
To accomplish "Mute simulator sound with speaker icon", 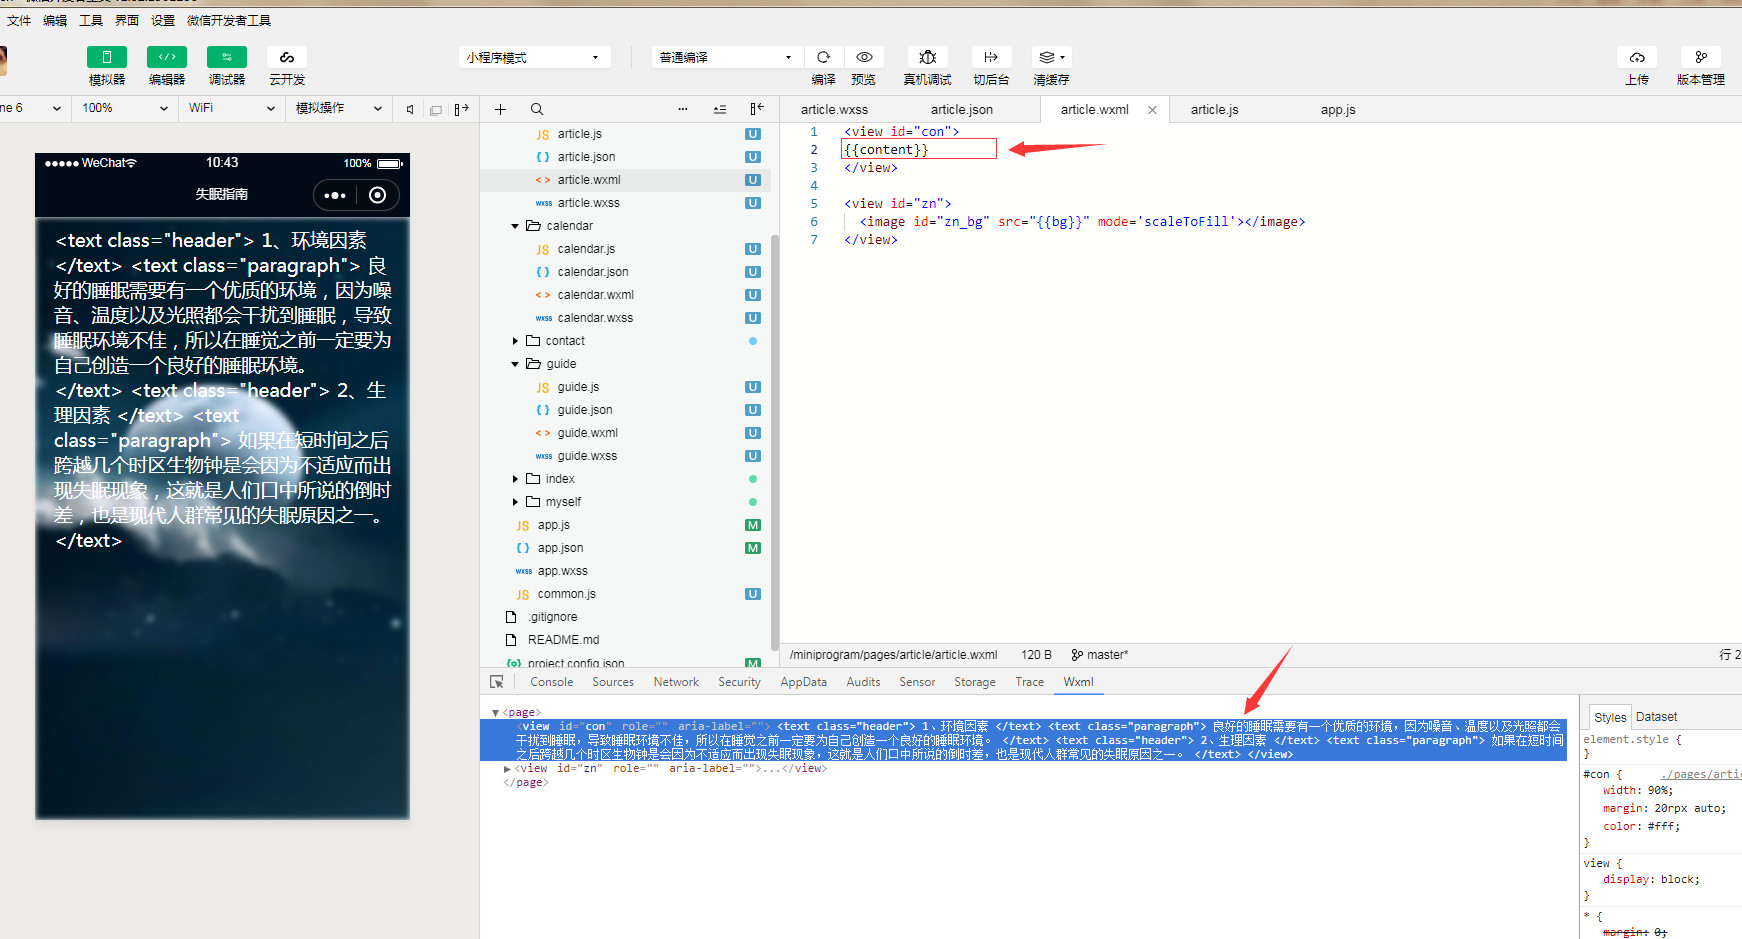I will [x=410, y=109].
